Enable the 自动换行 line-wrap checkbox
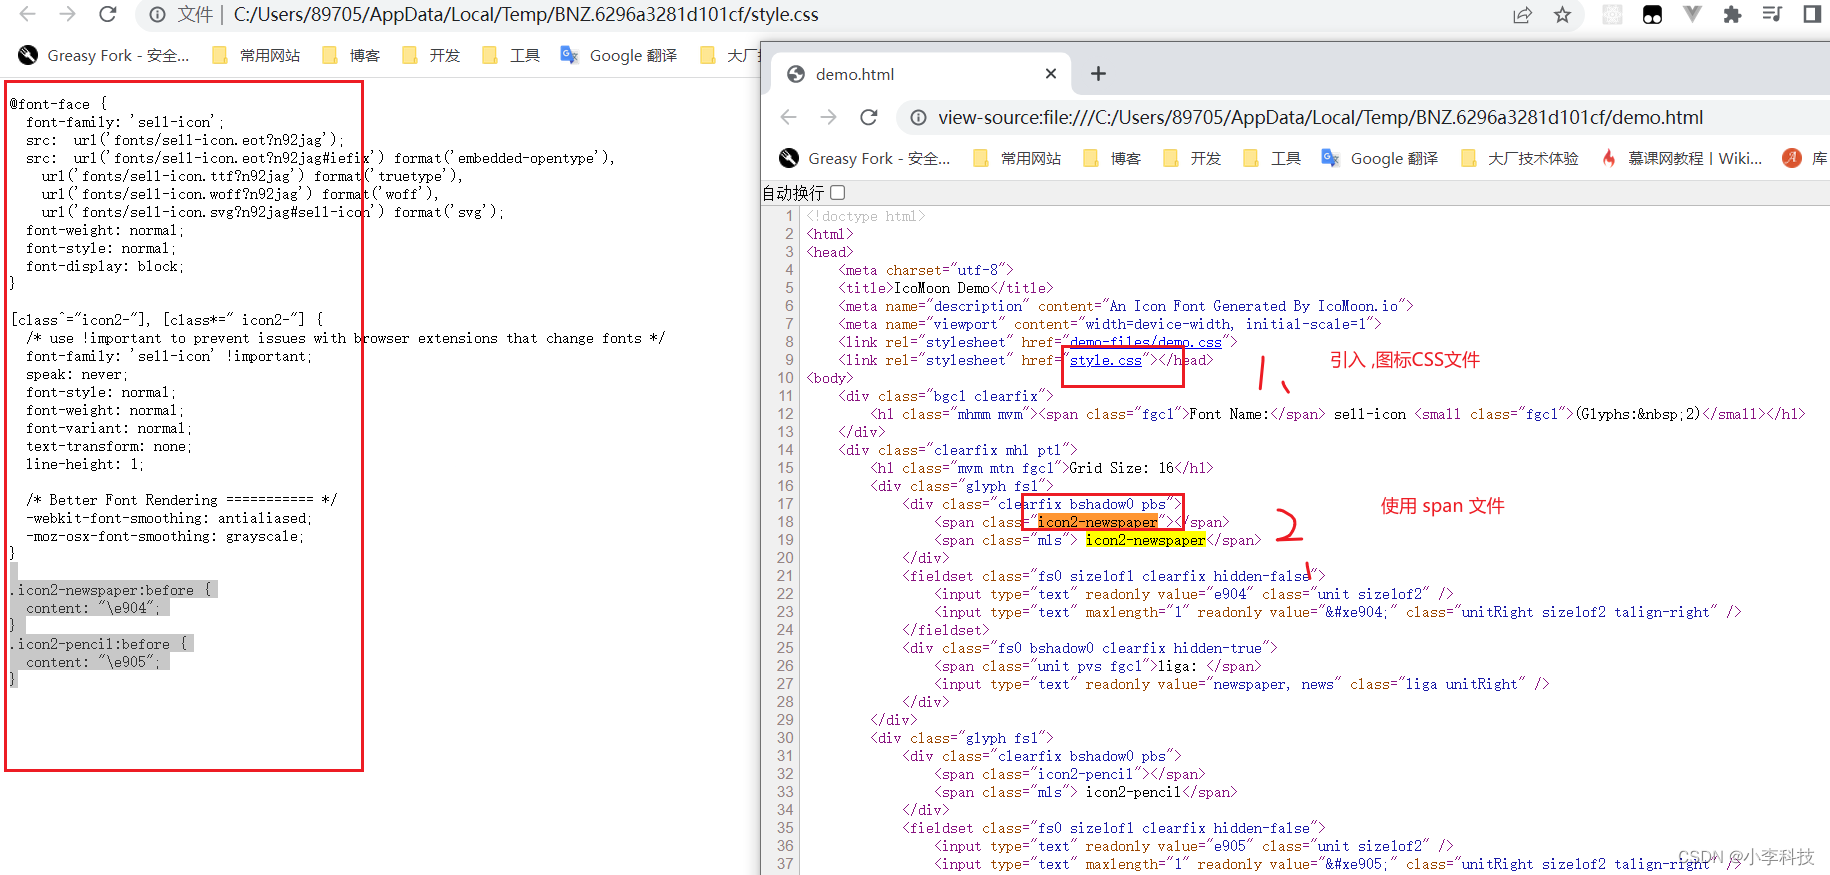The width and height of the screenshot is (1830, 875). tap(838, 193)
